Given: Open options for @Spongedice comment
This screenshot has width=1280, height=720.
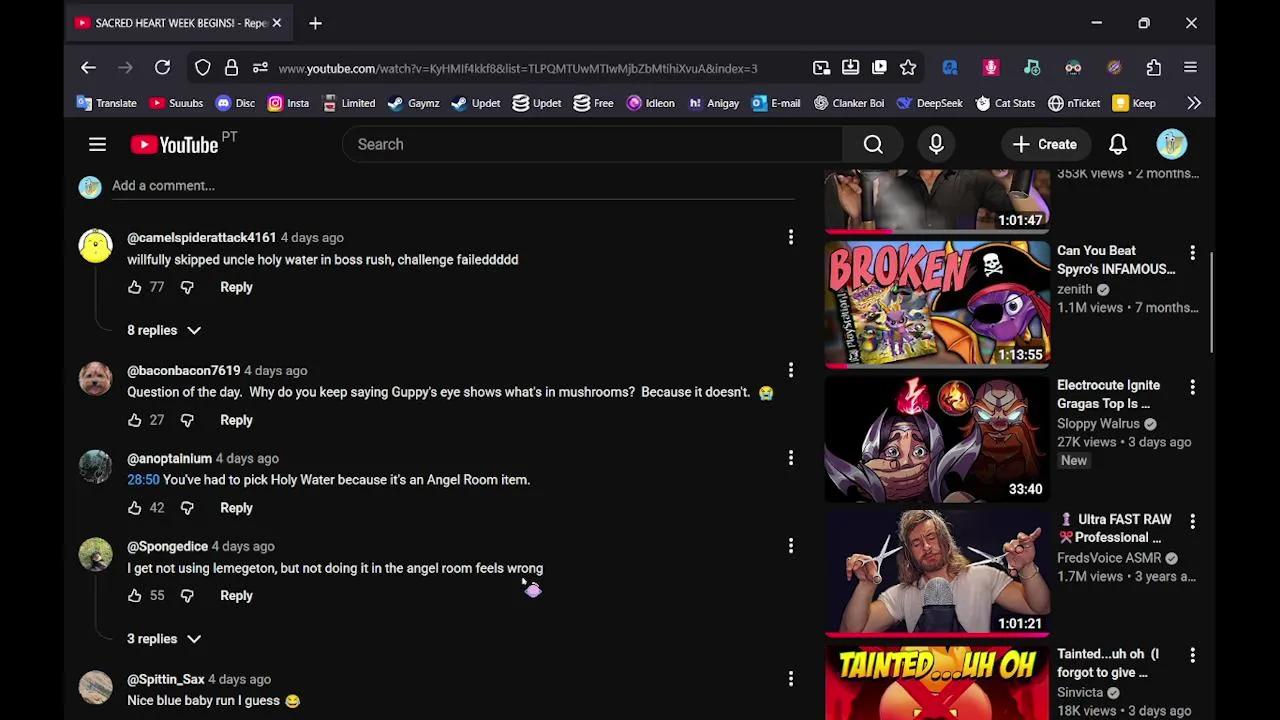Looking at the screenshot, I should [x=790, y=546].
